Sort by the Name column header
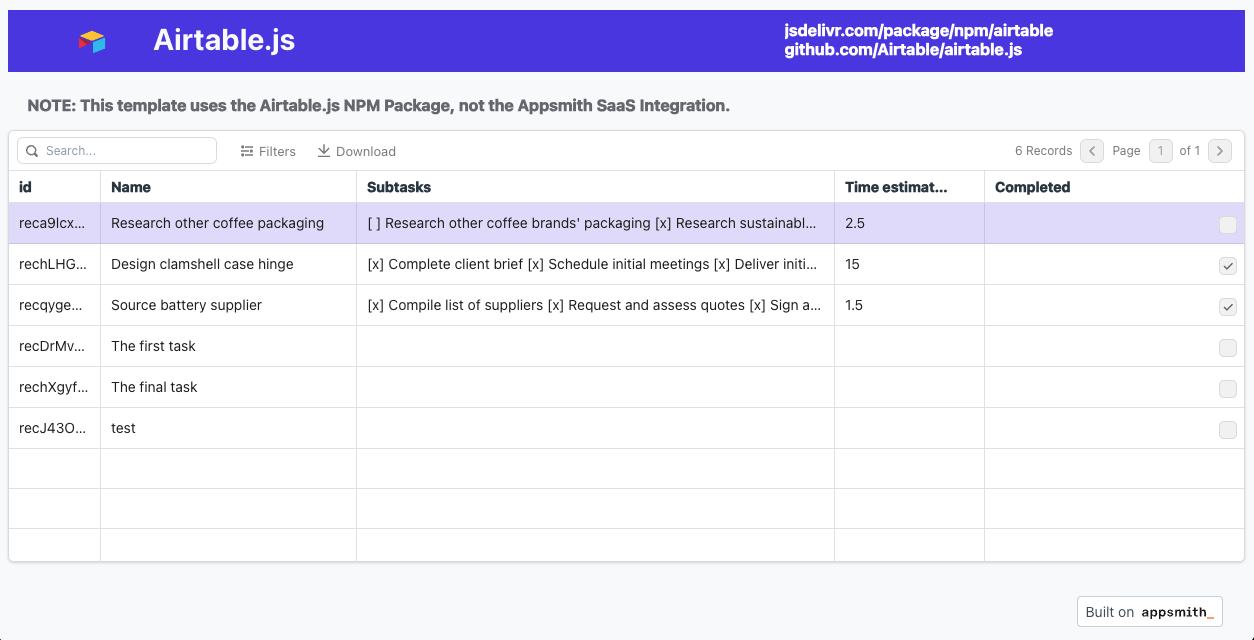 pos(131,187)
